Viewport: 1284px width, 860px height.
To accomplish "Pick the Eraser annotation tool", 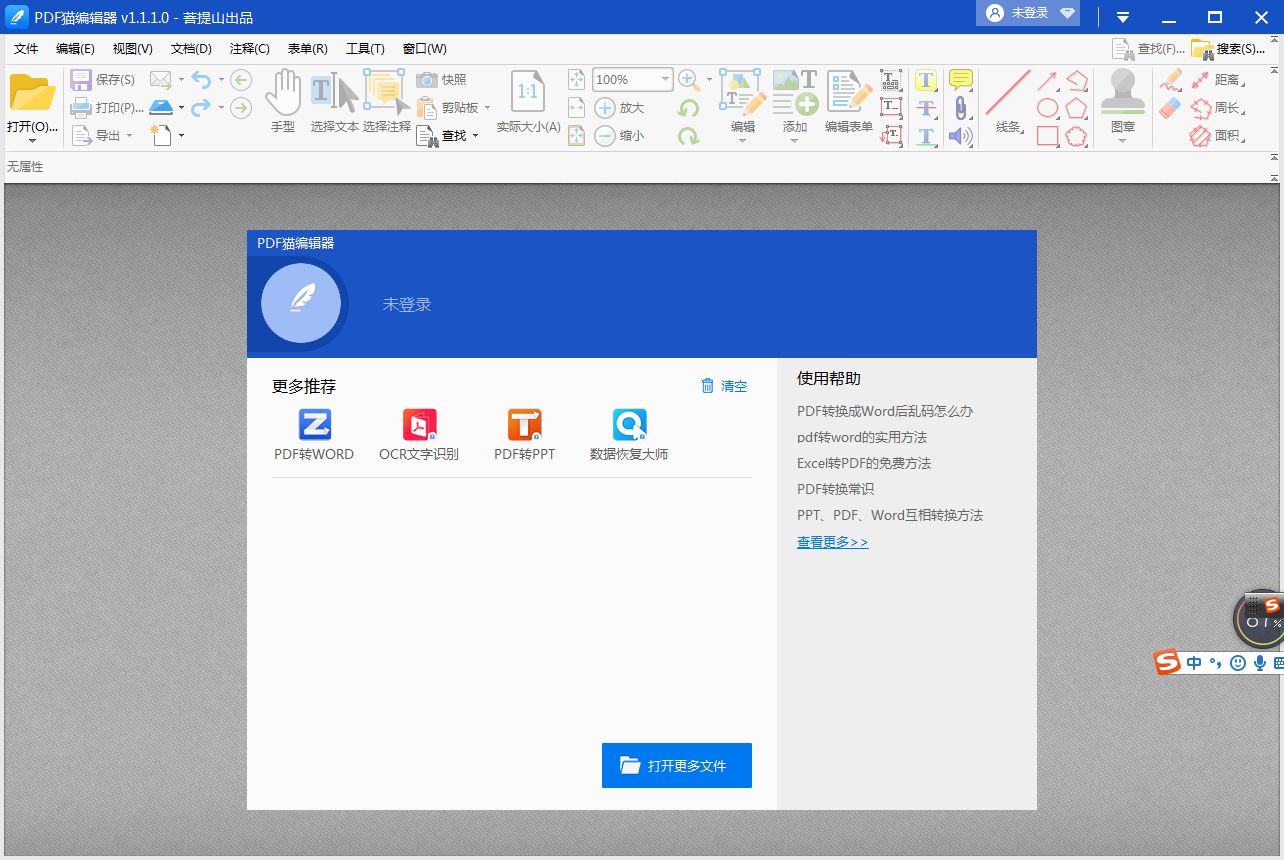I will tap(1168, 106).
